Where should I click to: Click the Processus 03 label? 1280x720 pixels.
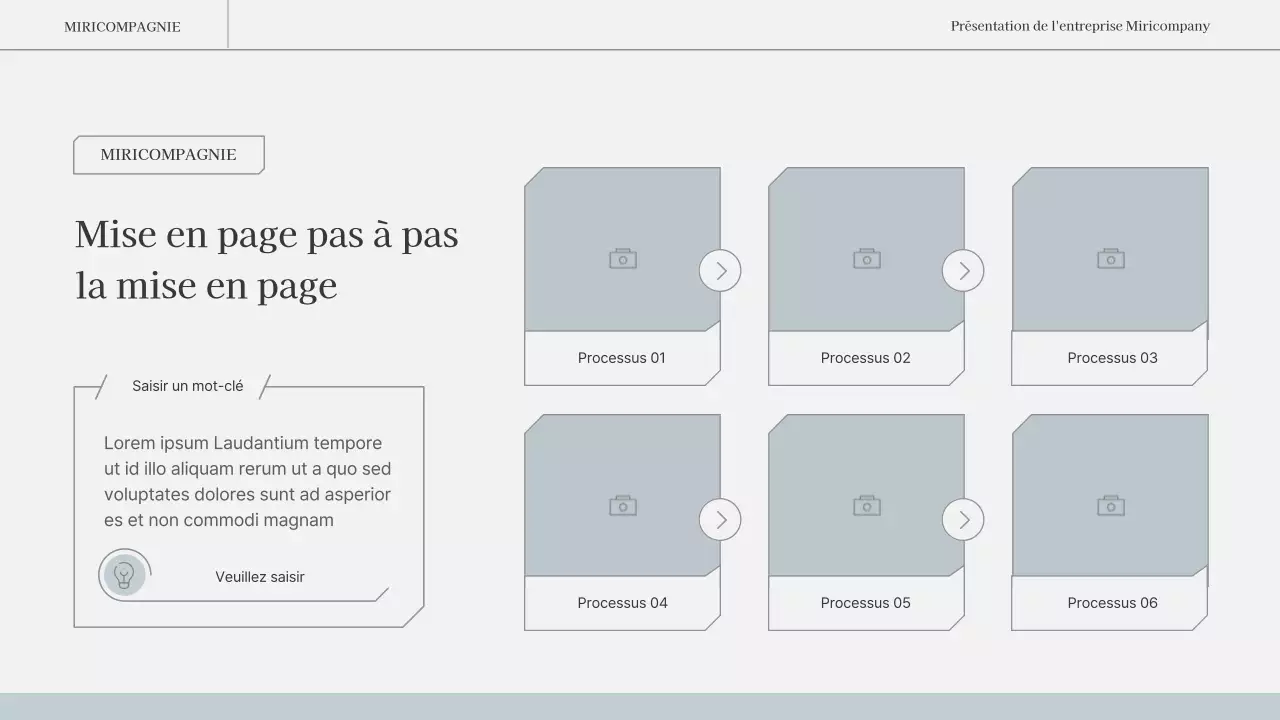coord(1111,357)
